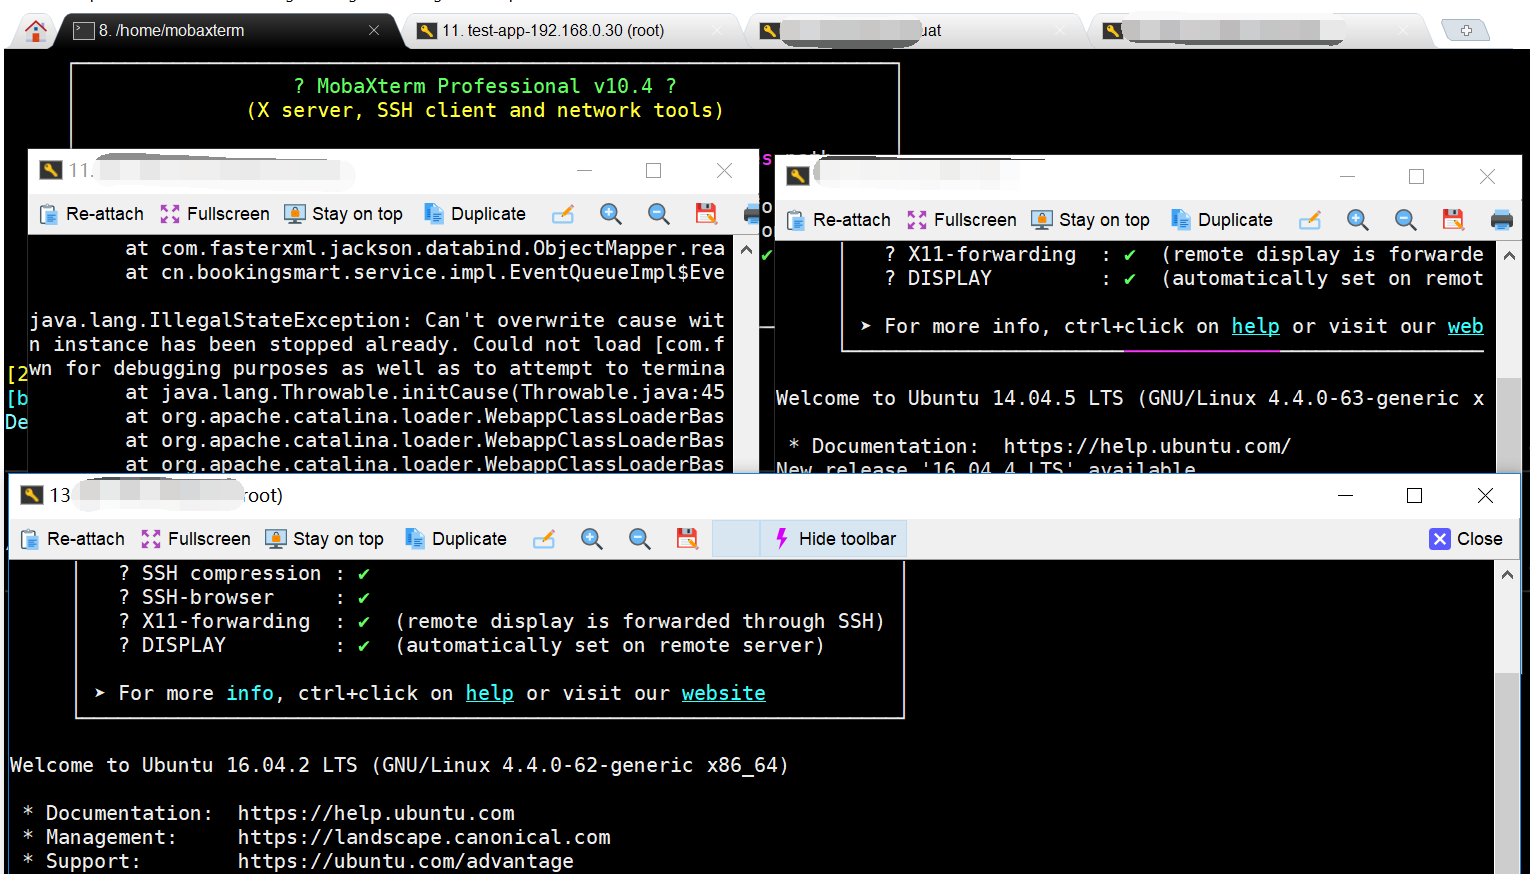
Task: Duplicate the session in window 11
Action: point(475,214)
